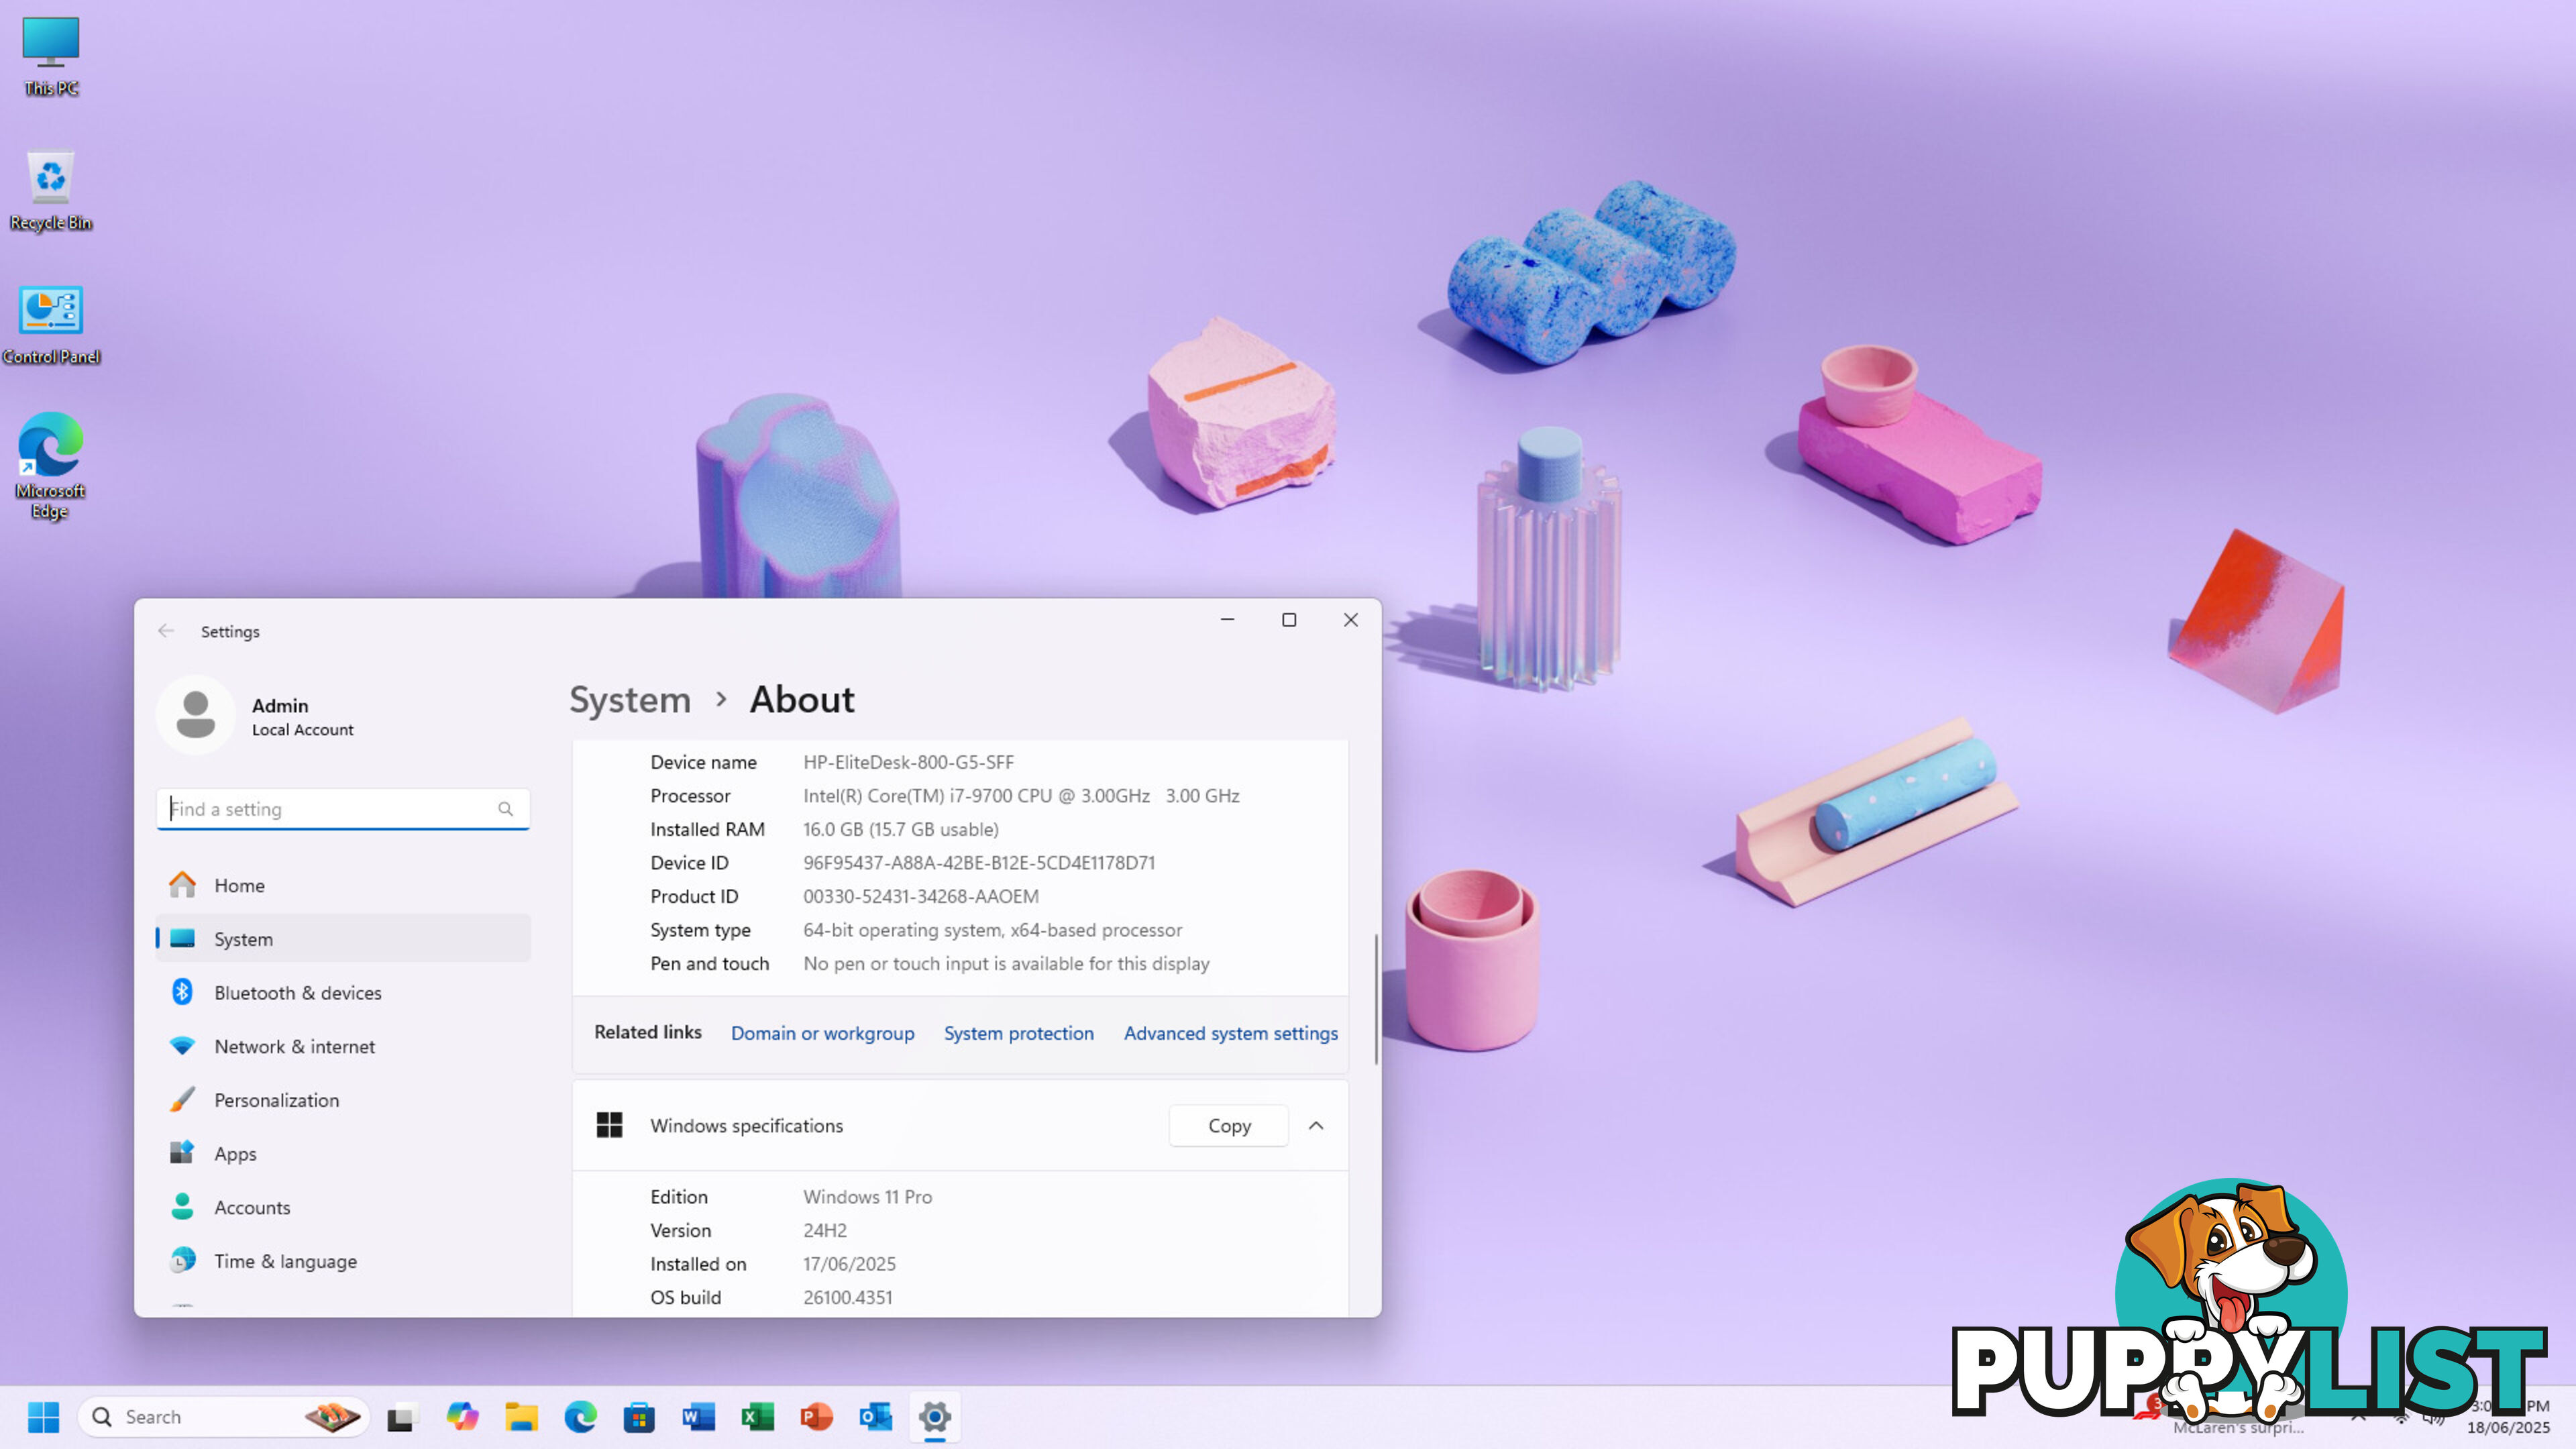Click the taskbar date 18/06/2025
Viewport: 2576px width, 1449px height.
(x=2508, y=1428)
